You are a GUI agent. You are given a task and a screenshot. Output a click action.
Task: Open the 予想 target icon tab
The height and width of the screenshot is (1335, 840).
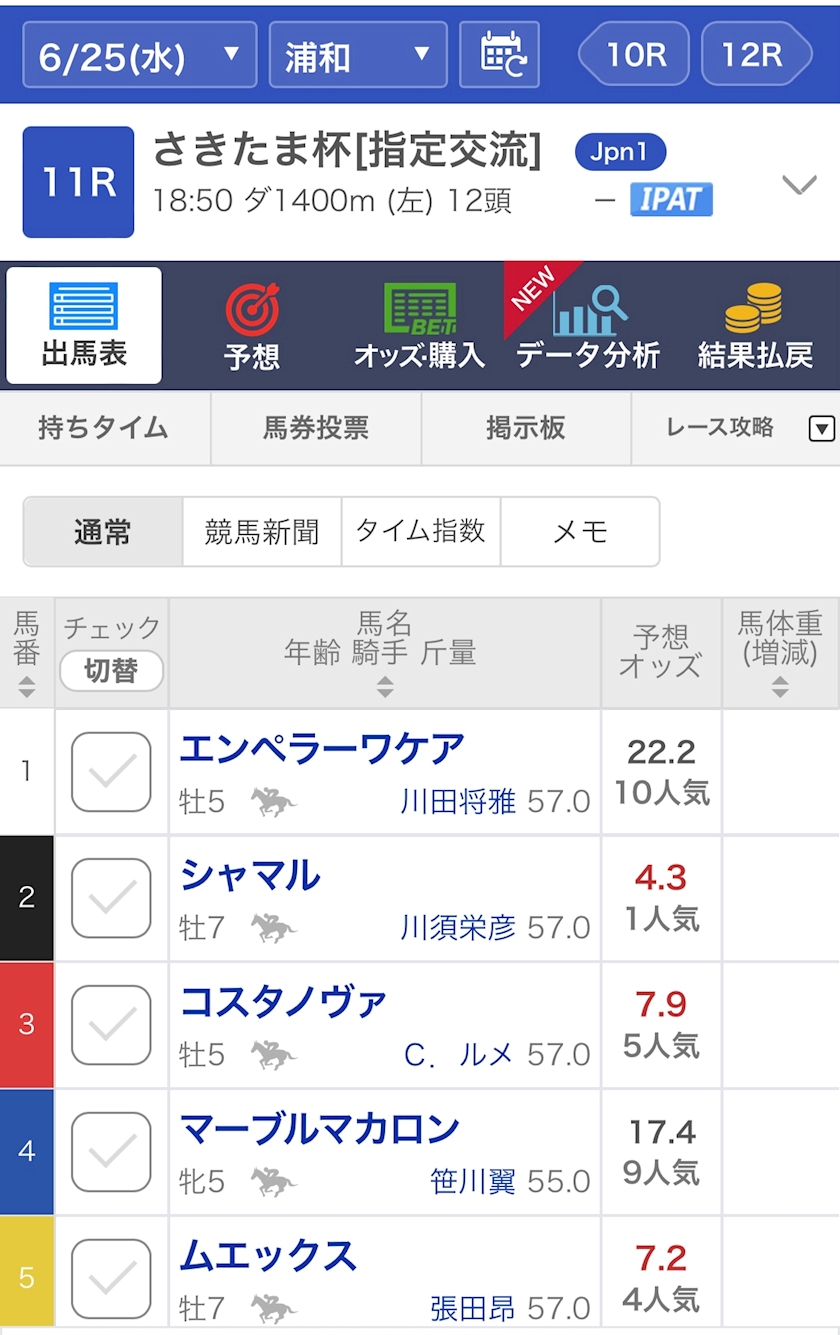252,309
